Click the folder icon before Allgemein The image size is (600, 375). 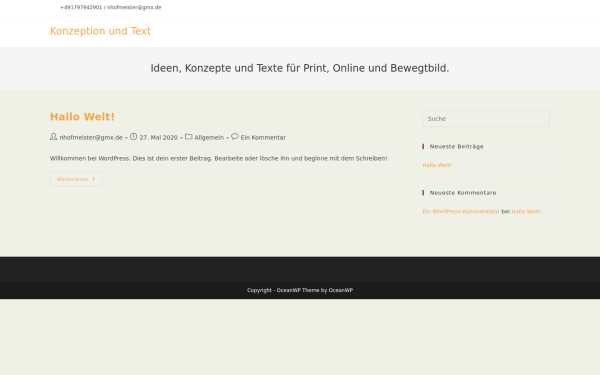click(189, 137)
